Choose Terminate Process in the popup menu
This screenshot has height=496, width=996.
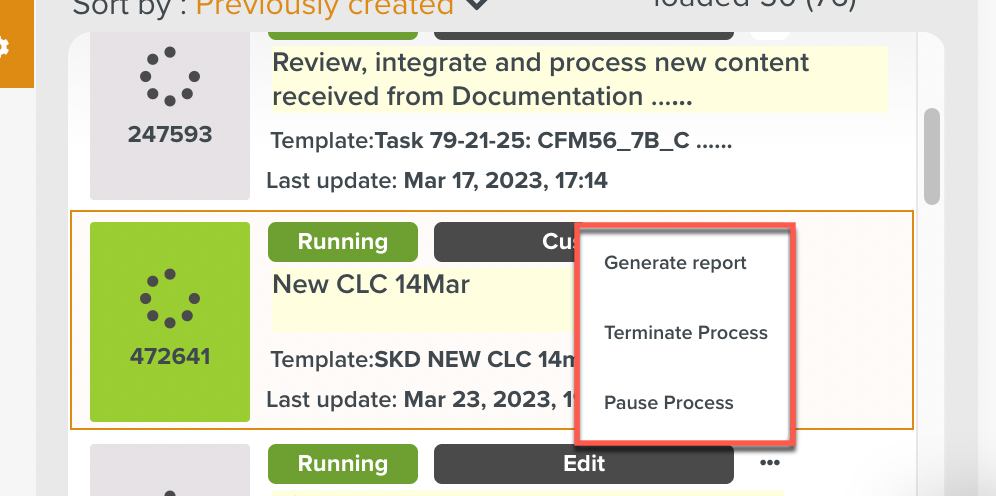(685, 333)
